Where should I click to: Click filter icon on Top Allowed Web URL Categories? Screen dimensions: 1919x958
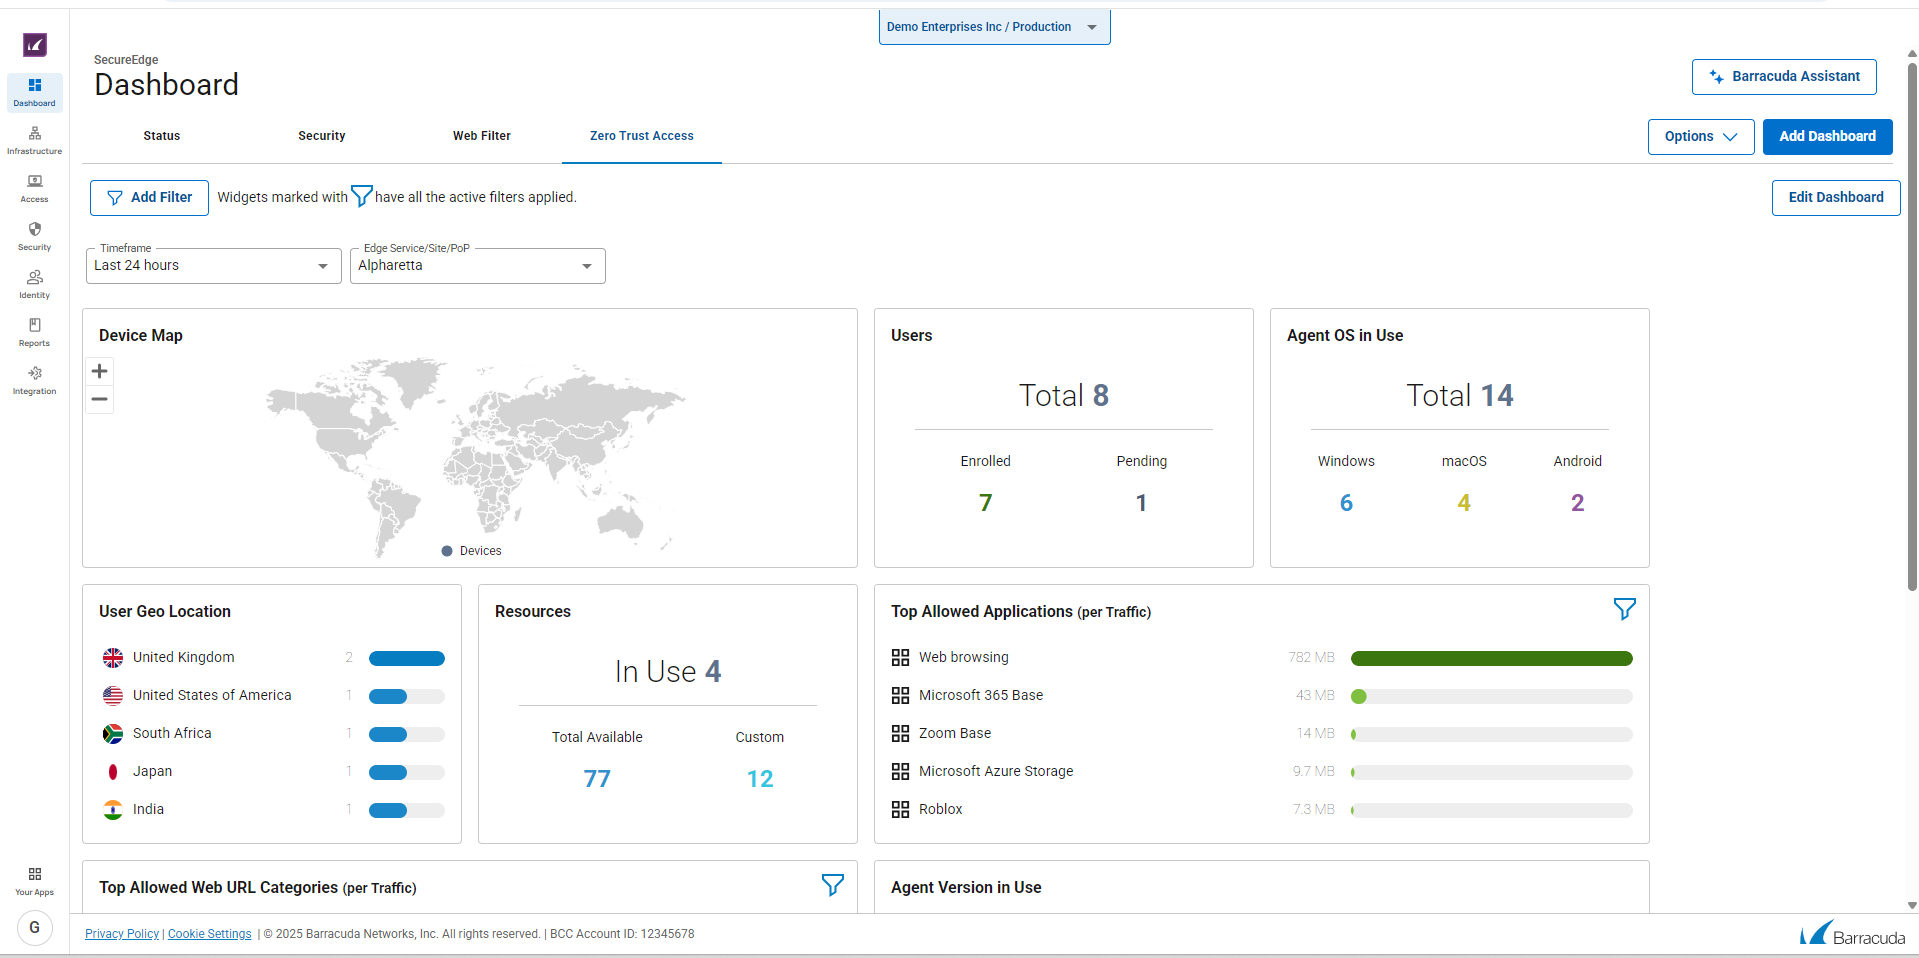click(832, 885)
